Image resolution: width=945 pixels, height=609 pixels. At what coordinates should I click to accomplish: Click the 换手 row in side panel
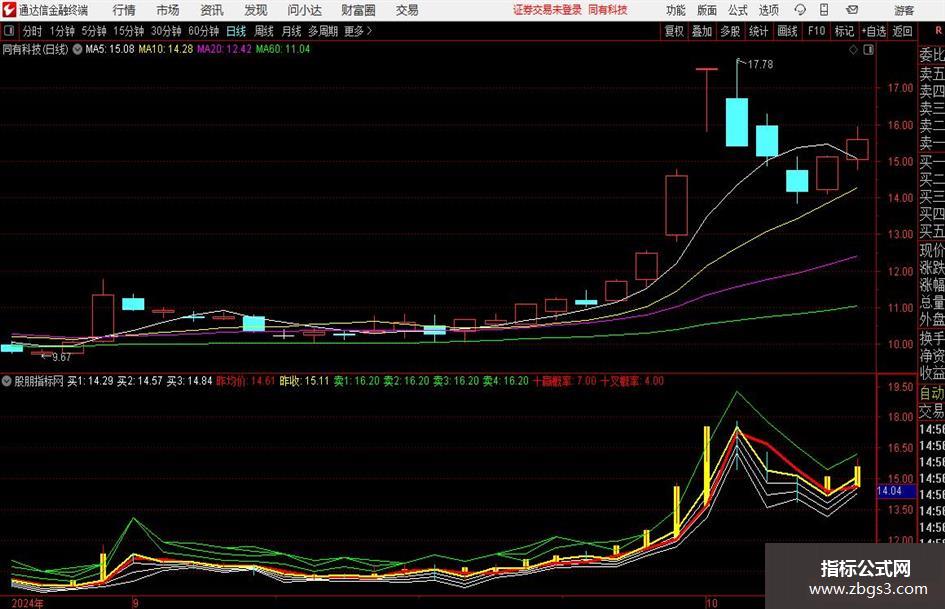pyautogui.click(x=932, y=338)
